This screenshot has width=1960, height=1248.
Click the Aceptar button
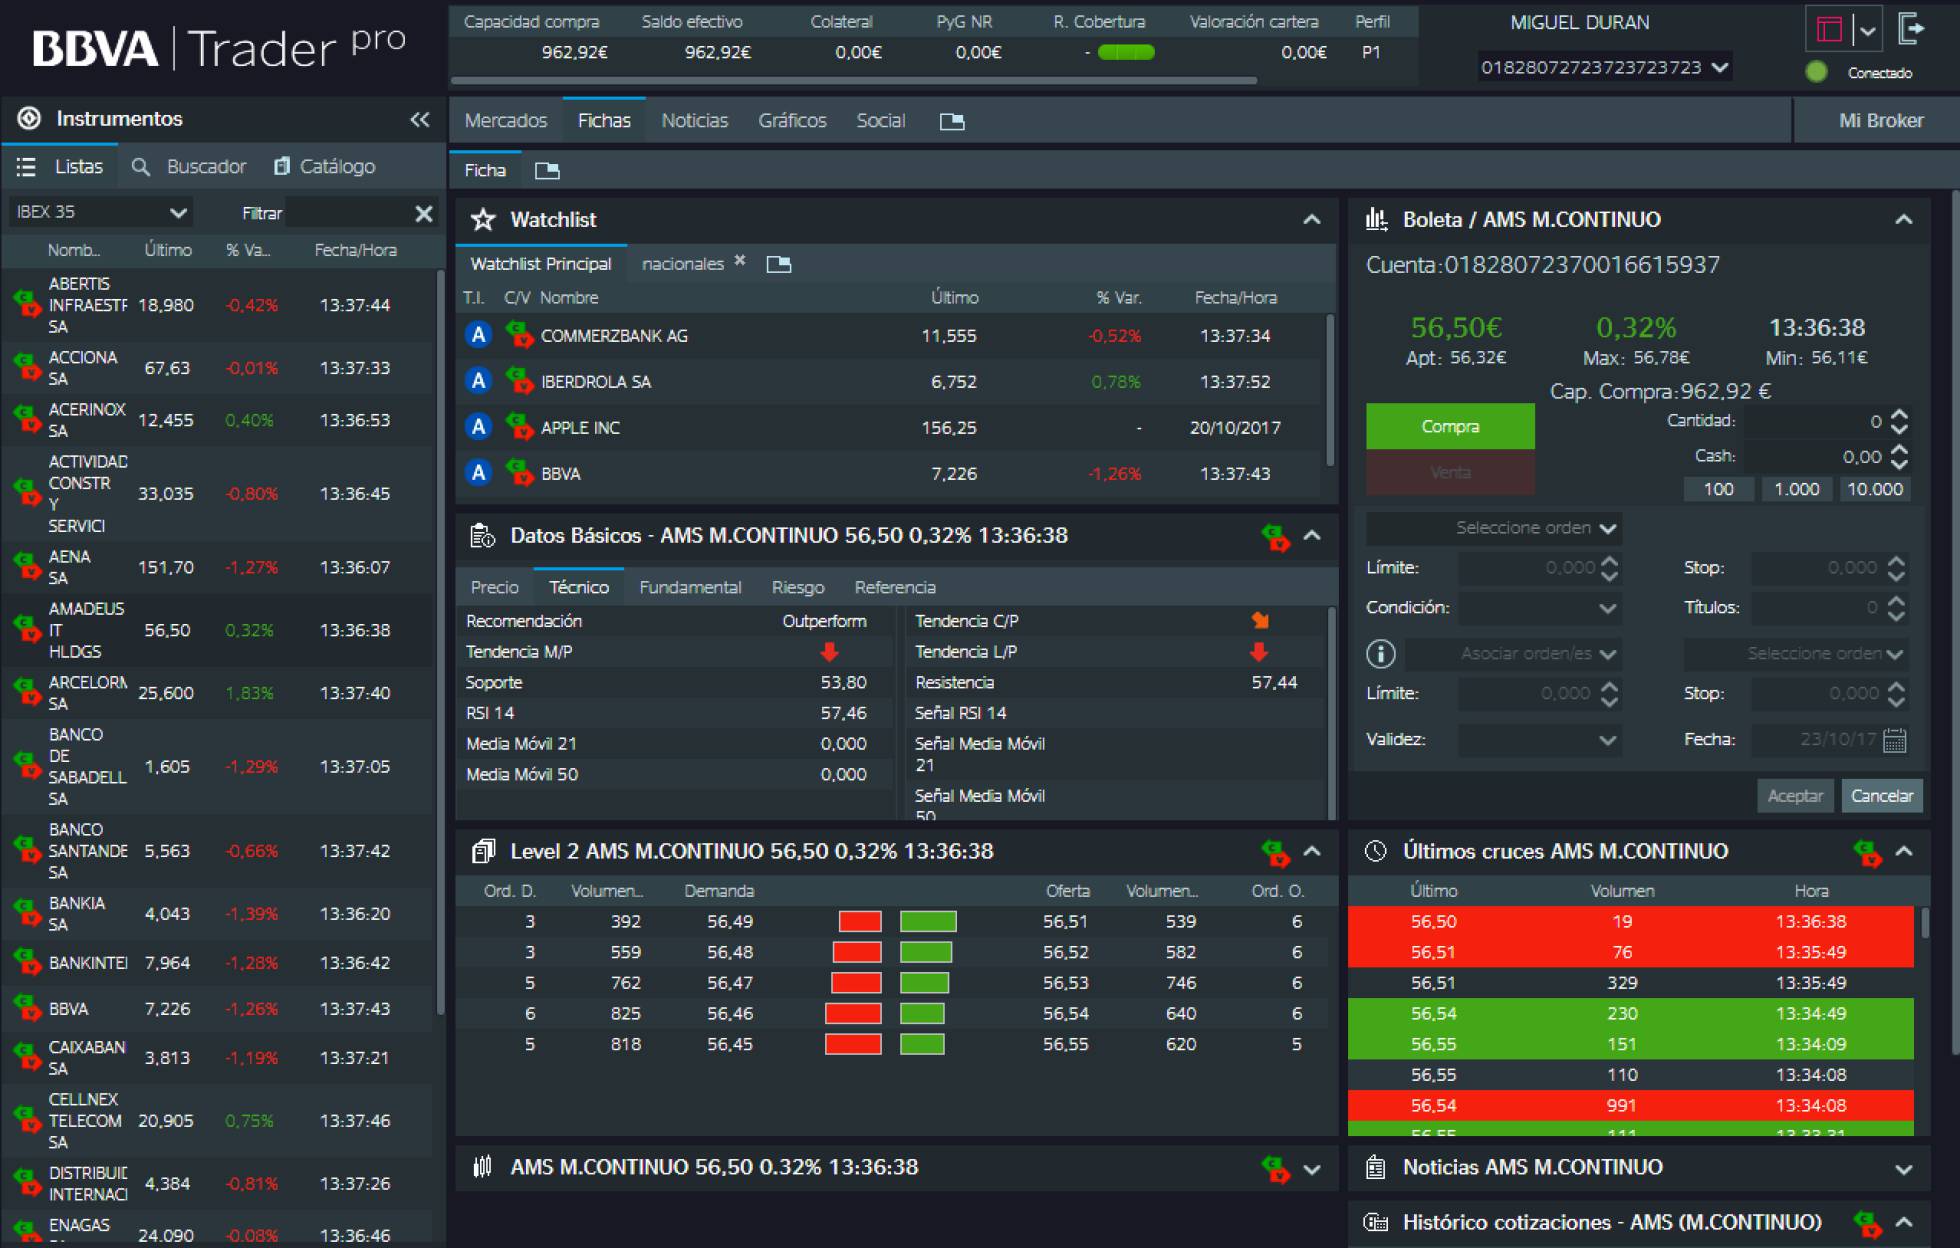pyautogui.click(x=1795, y=796)
